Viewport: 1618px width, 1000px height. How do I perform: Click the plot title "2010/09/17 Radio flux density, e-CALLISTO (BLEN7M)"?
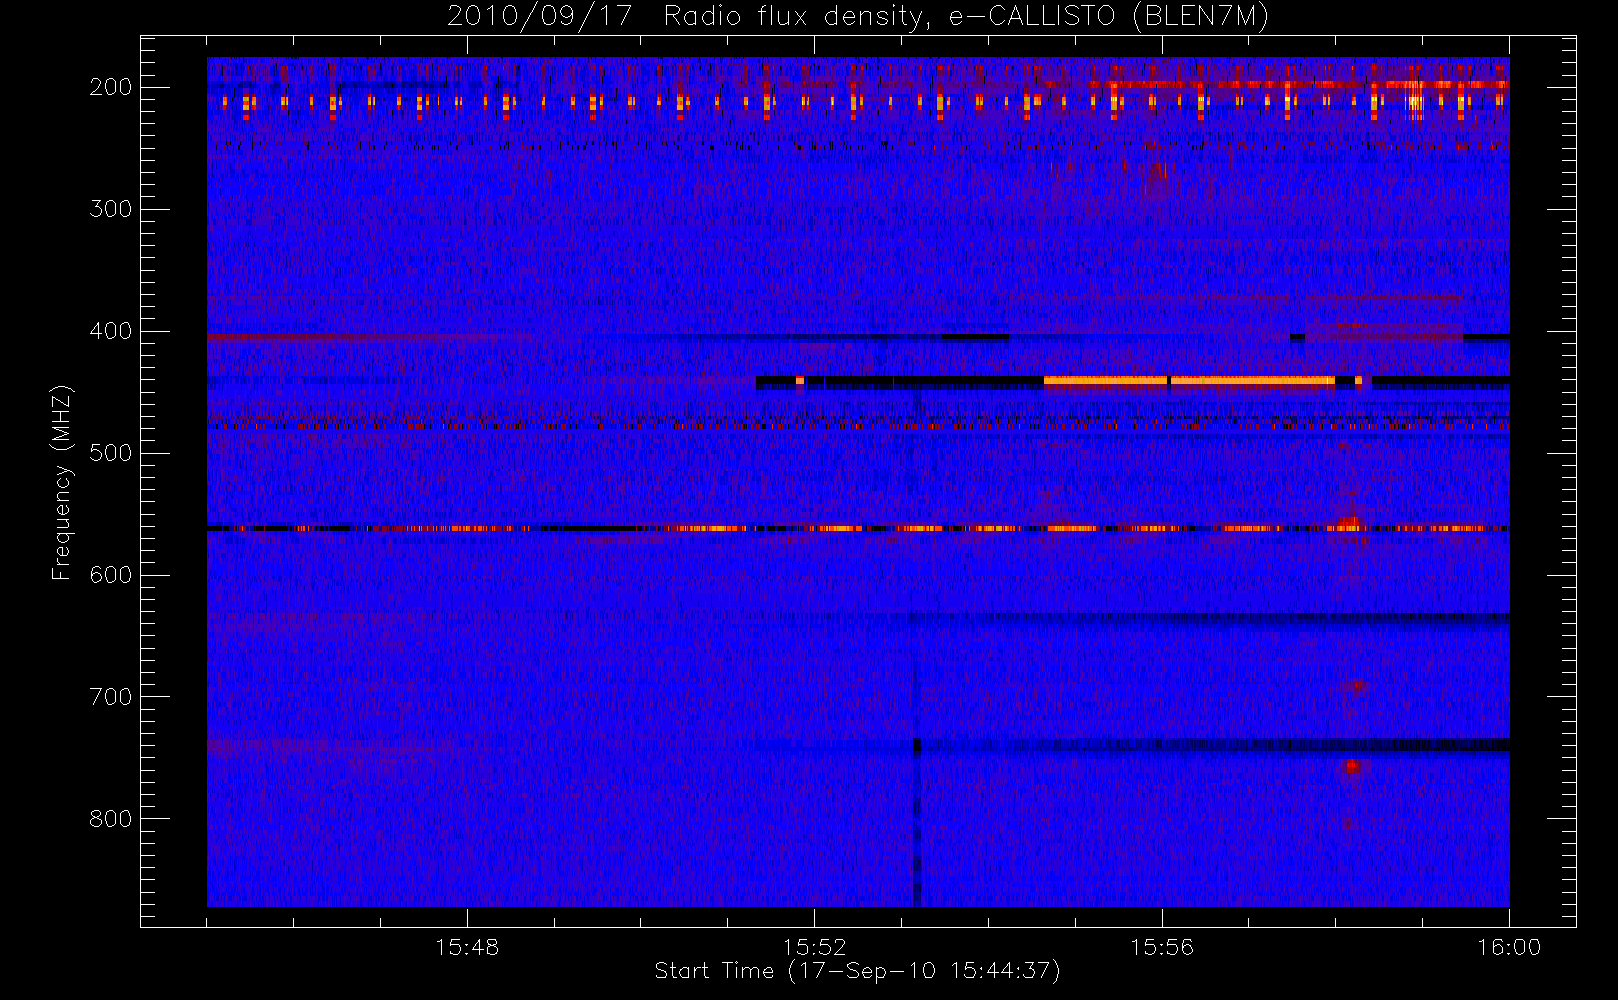(857, 17)
